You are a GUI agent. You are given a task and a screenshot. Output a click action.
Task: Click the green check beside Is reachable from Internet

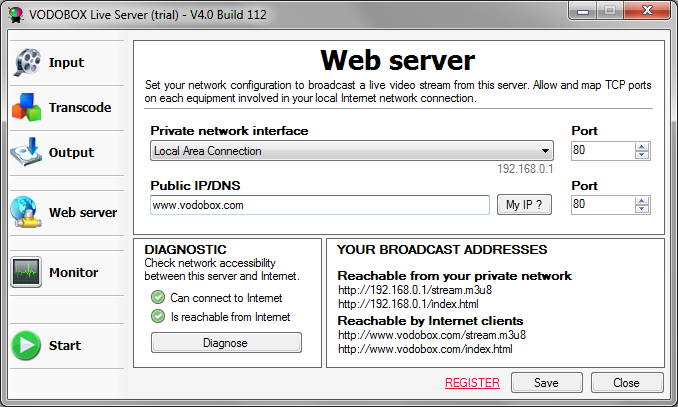pyautogui.click(x=158, y=317)
